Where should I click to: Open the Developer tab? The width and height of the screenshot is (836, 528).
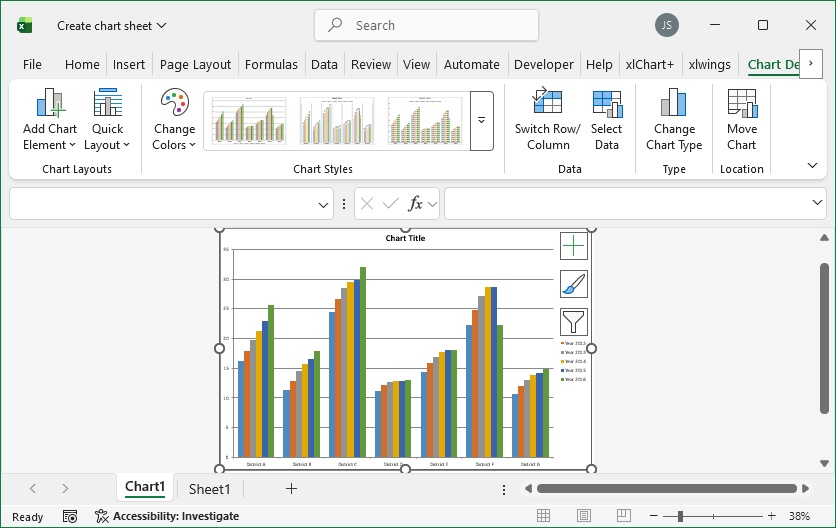coord(543,65)
